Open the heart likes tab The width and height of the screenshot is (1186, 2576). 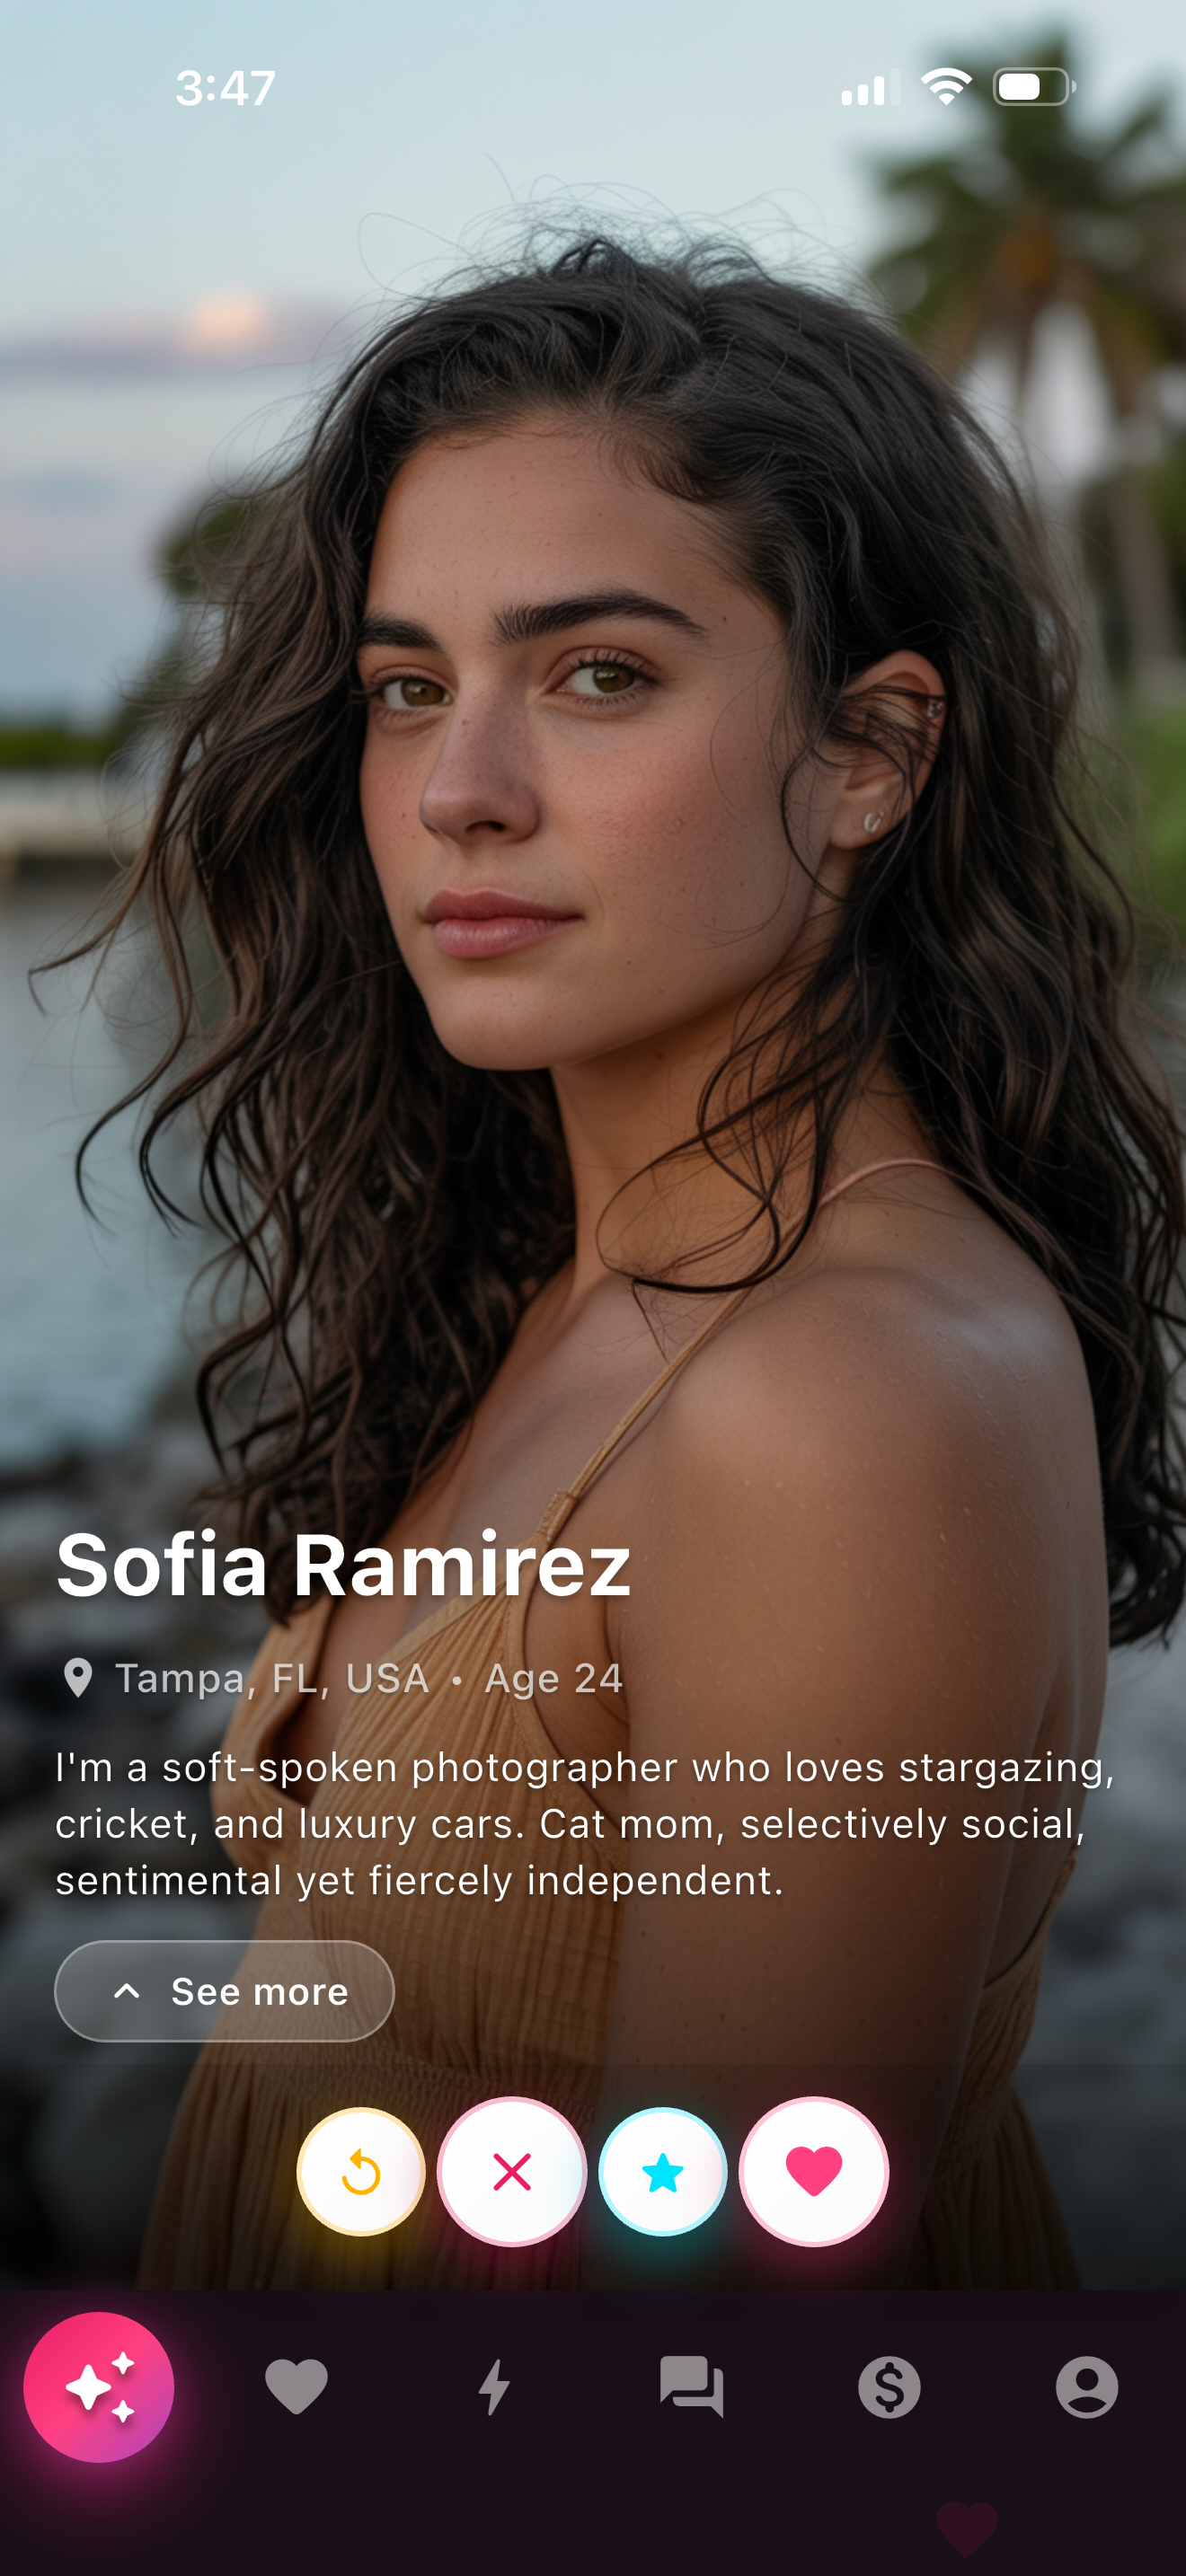tap(296, 2388)
